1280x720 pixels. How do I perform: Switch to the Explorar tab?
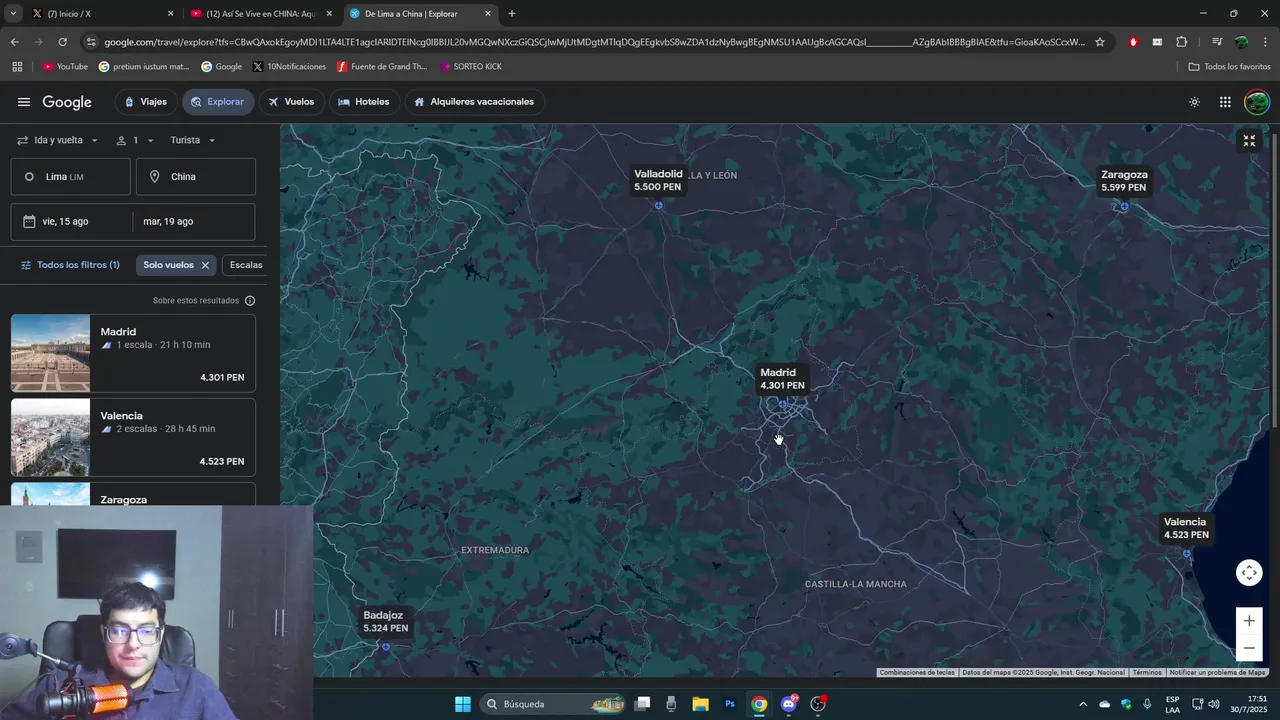217,102
